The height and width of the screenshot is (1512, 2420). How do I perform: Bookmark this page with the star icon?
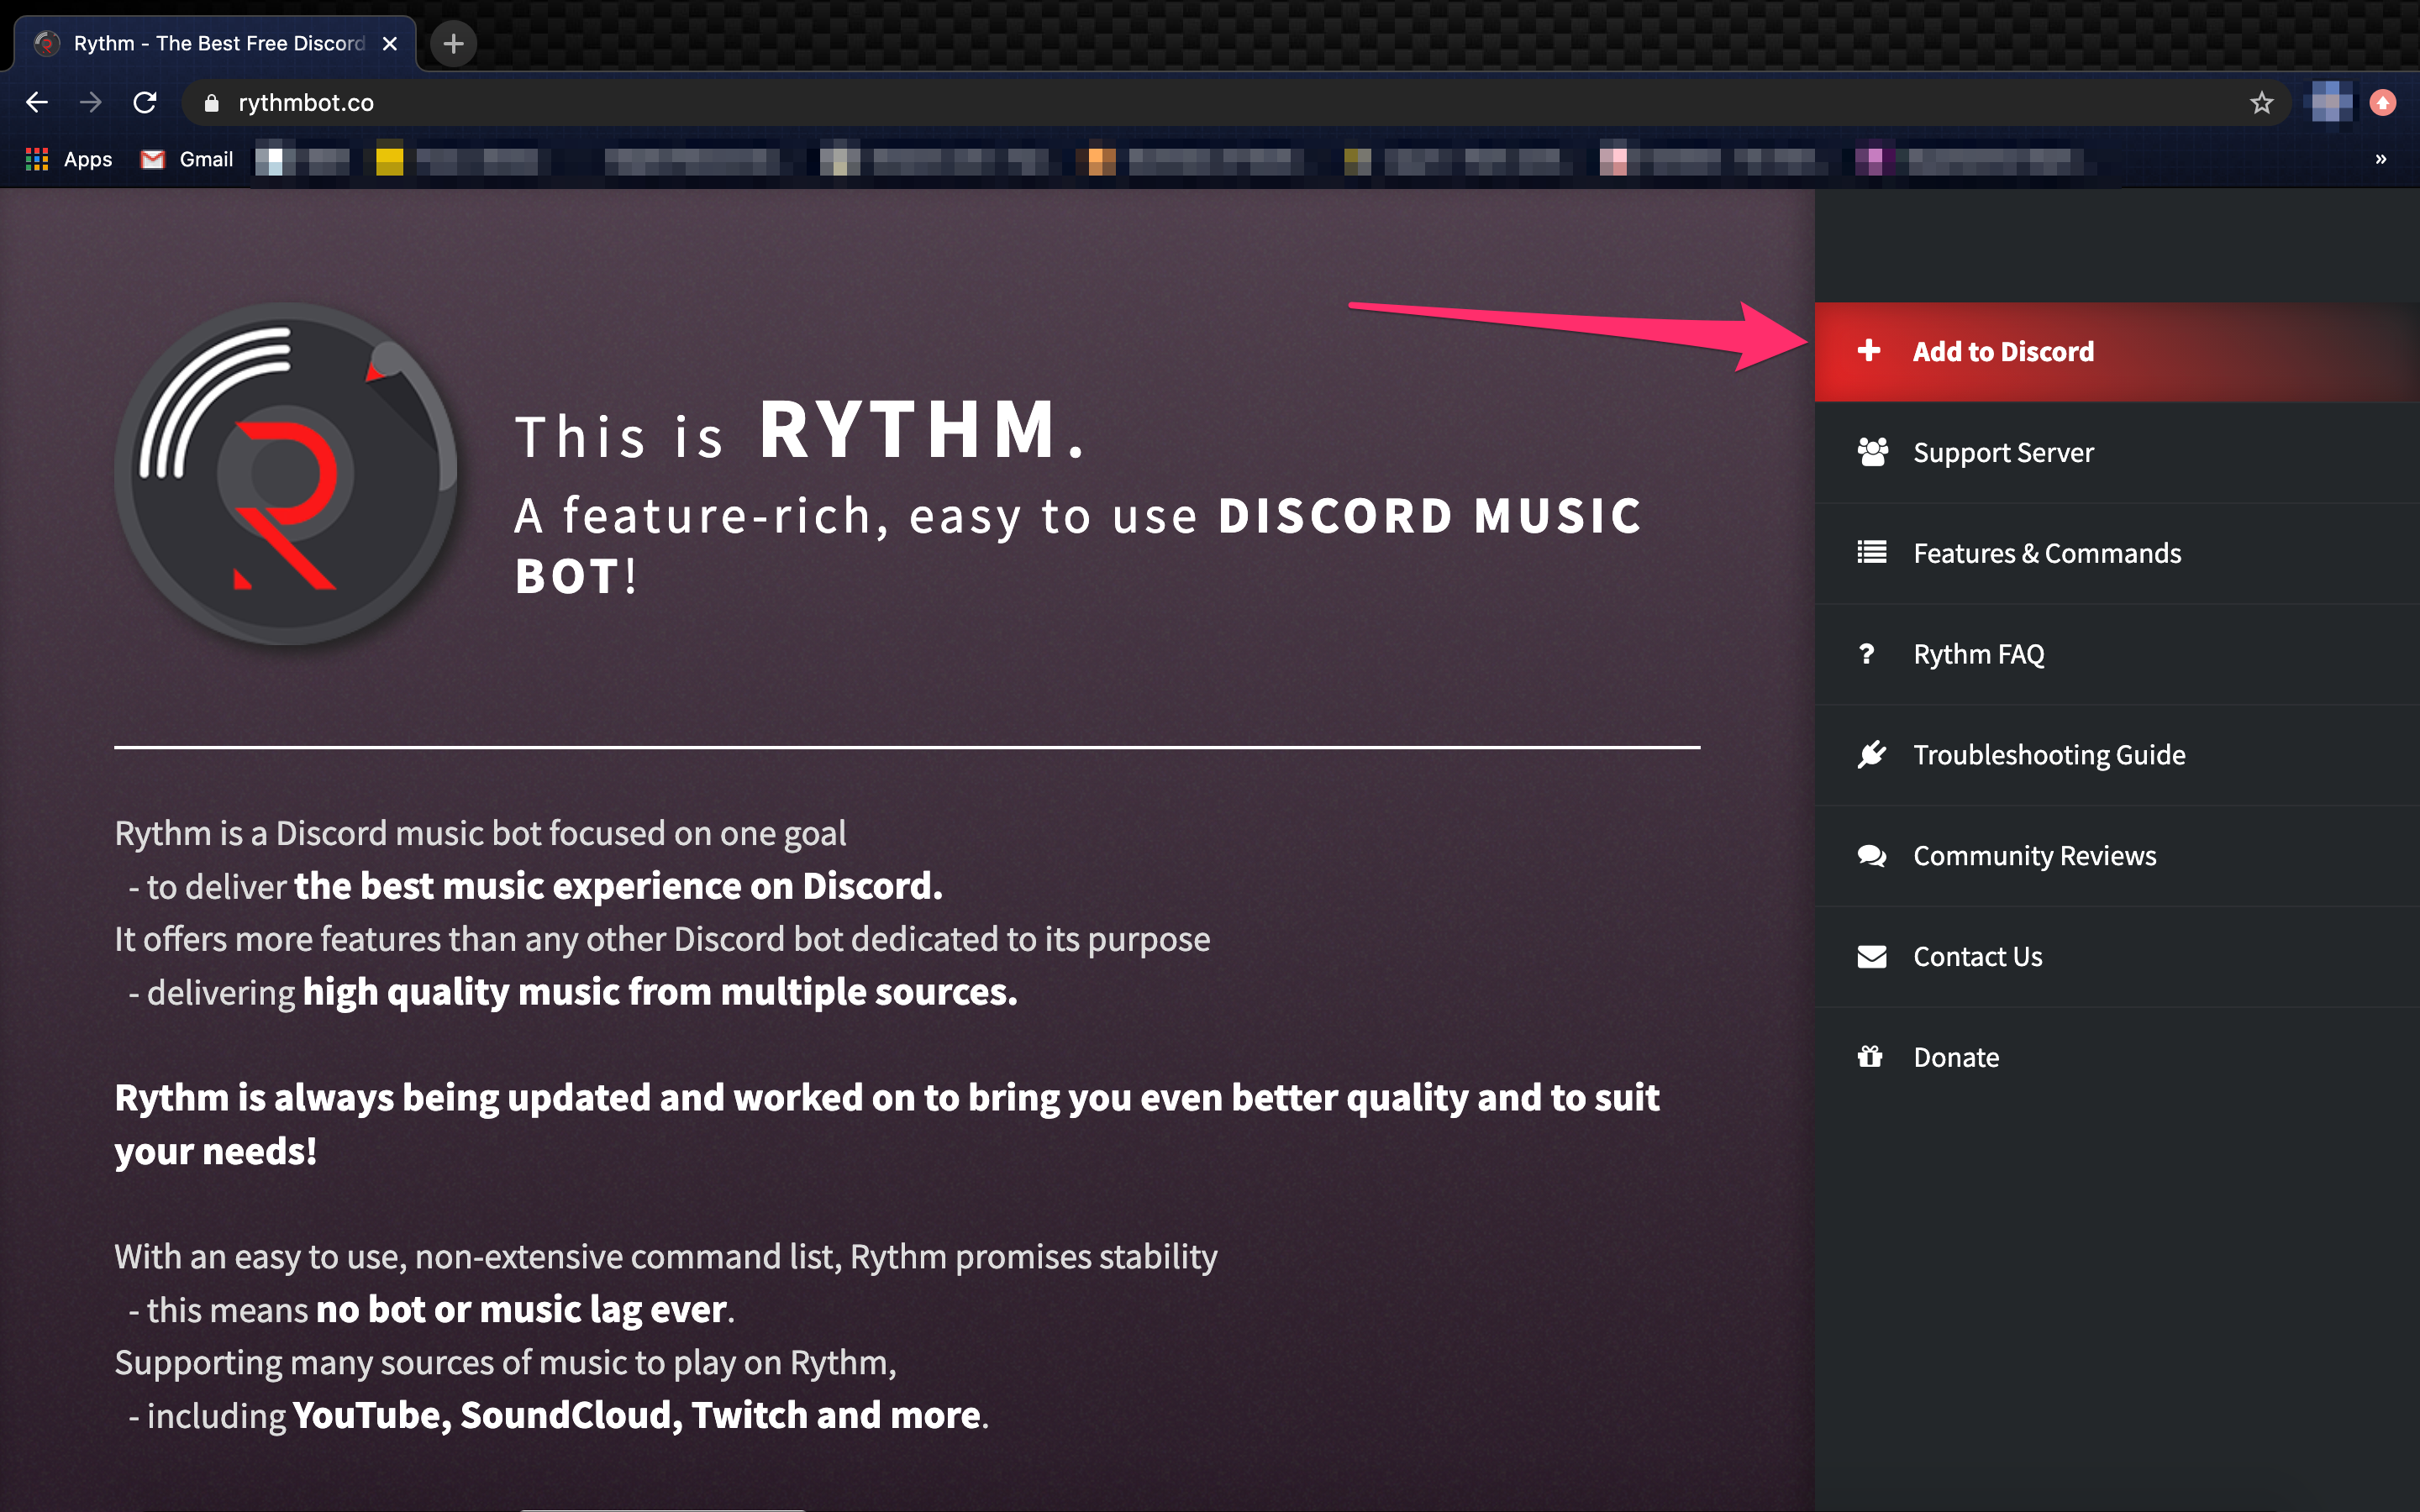tap(2261, 102)
